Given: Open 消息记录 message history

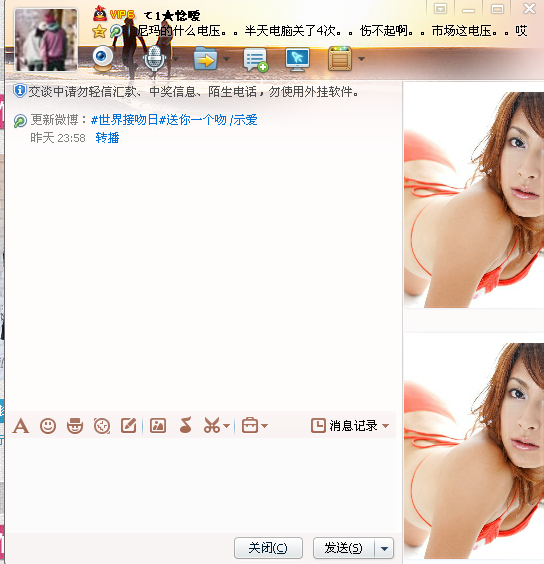Looking at the screenshot, I should (x=344, y=426).
